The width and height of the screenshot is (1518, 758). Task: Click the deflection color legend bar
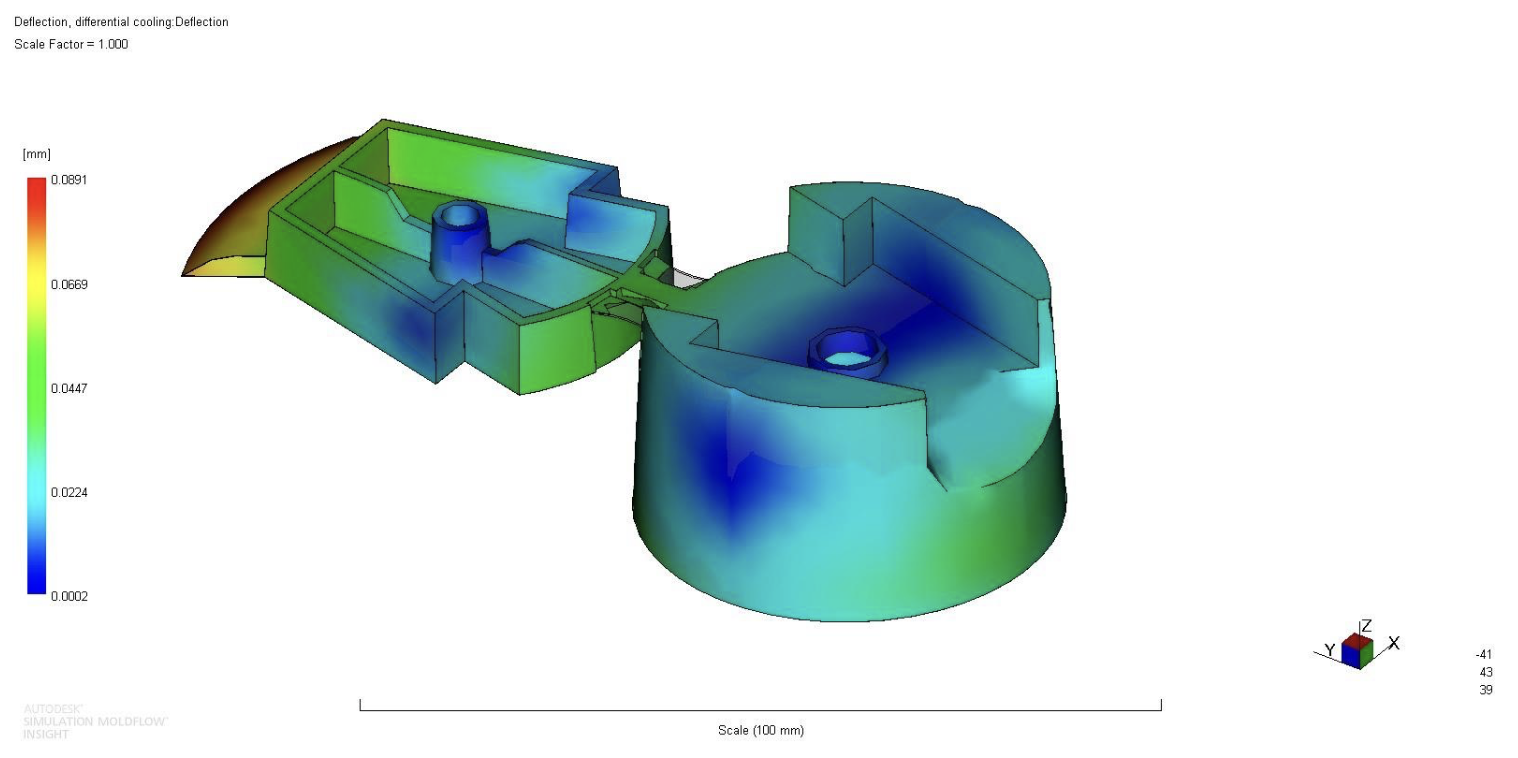(36, 387)
